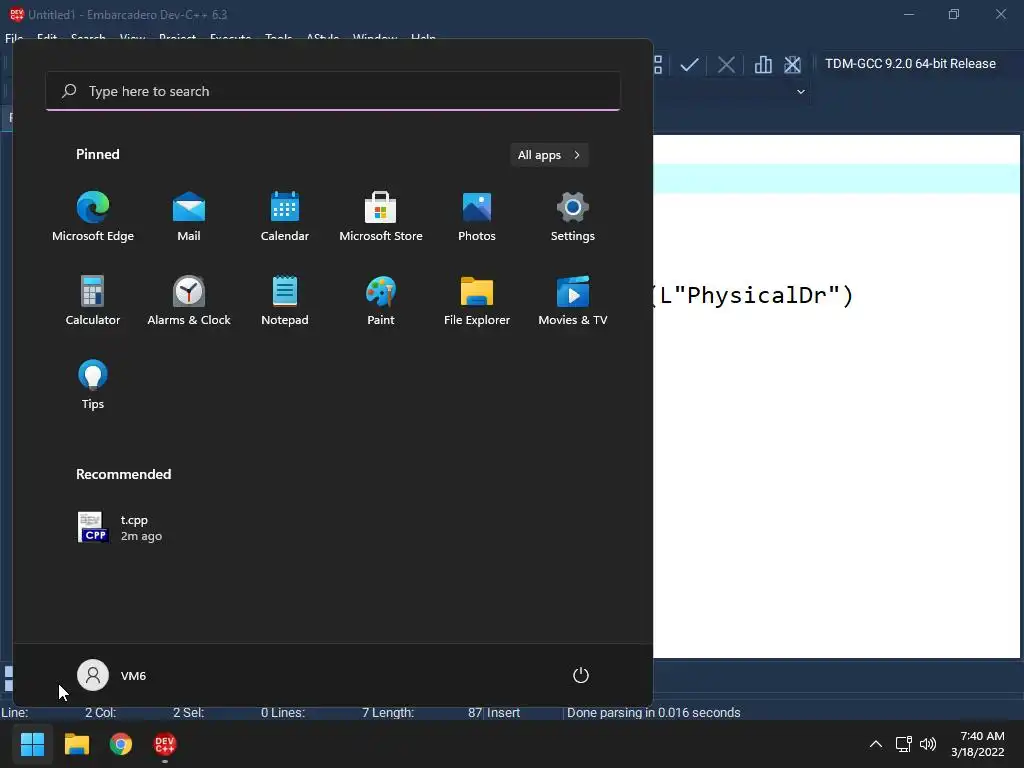Open the VM6 user account menu
The image size is (1024, 768).
112,675
